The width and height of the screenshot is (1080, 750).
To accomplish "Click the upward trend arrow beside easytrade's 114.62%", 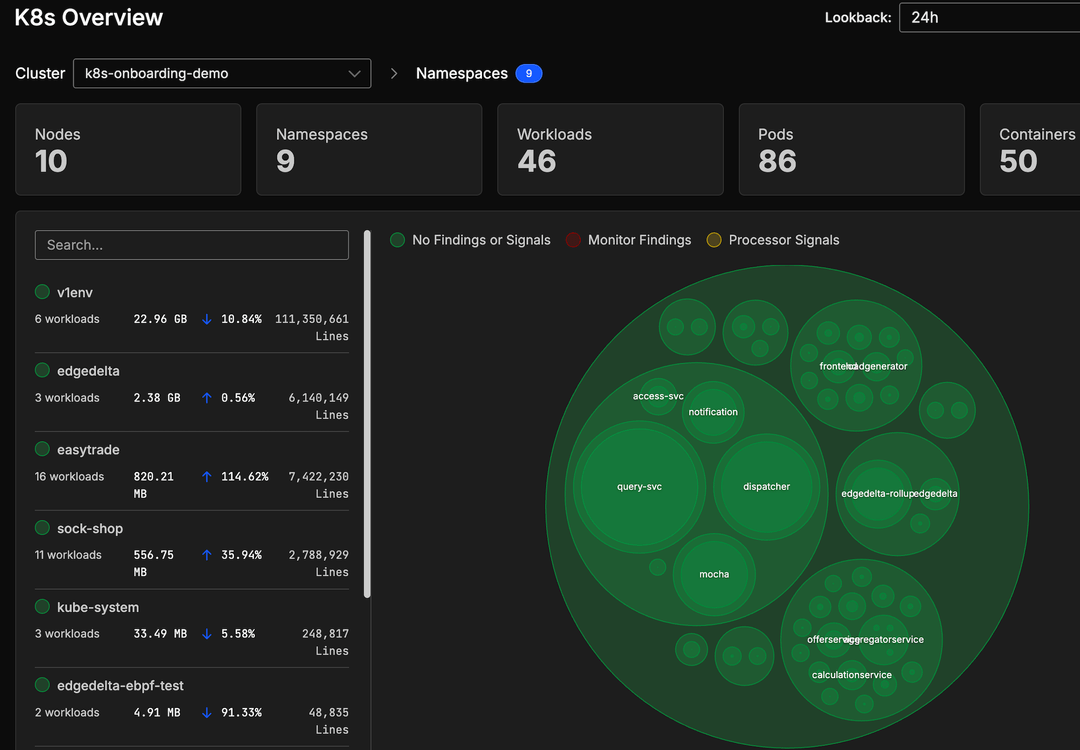I will (206, 476).
